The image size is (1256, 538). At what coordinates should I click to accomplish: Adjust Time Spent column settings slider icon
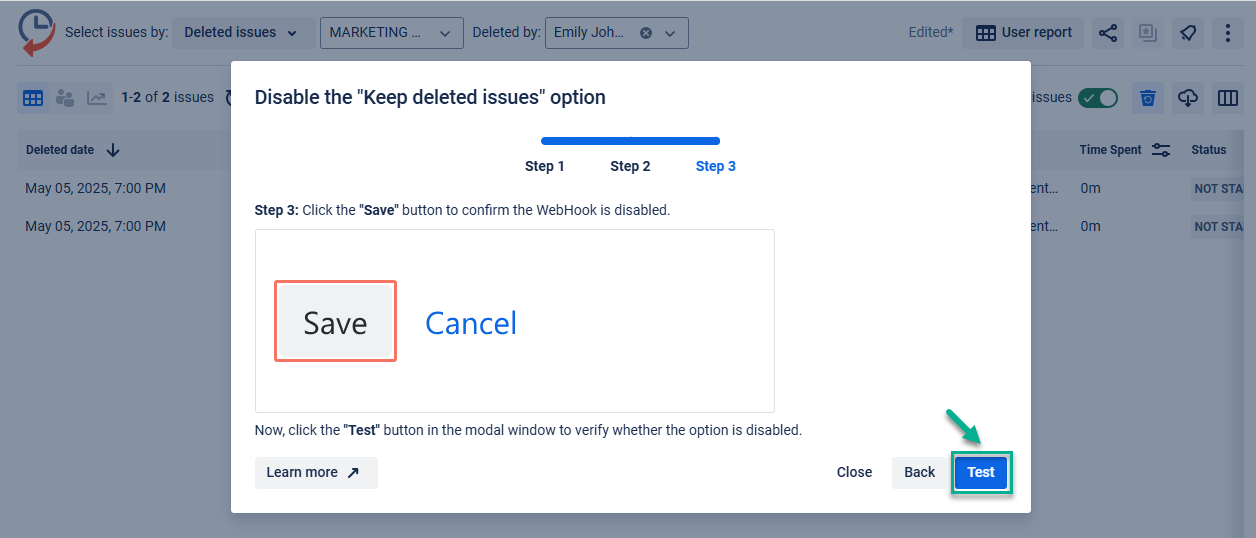pyautogui.click(x=1161, y=150)
